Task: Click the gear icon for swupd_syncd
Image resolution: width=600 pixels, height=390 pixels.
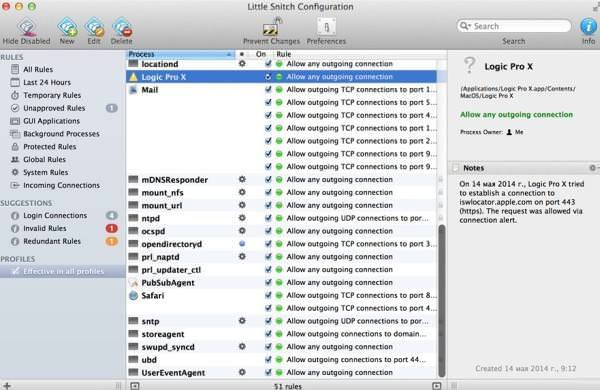Action: coord(242,346)
